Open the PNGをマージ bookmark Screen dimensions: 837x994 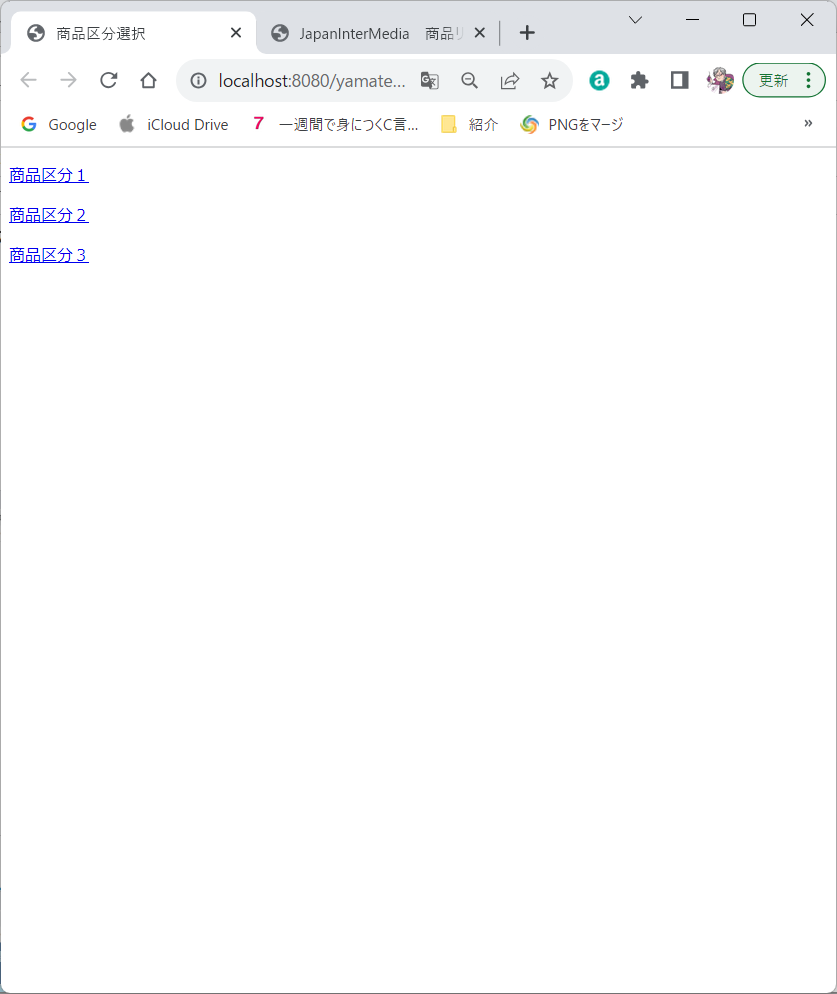(x=572, y=124)
